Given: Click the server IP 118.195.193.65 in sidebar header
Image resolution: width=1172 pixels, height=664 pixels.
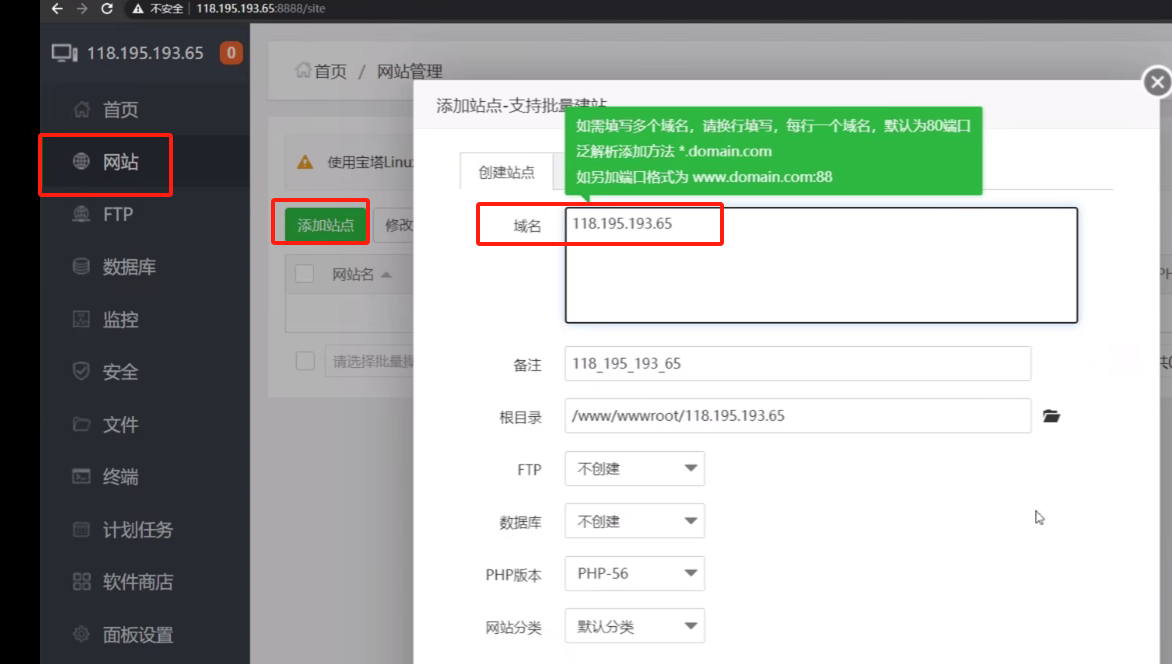Looking at the screenshot, I should (x=145, y=53).
